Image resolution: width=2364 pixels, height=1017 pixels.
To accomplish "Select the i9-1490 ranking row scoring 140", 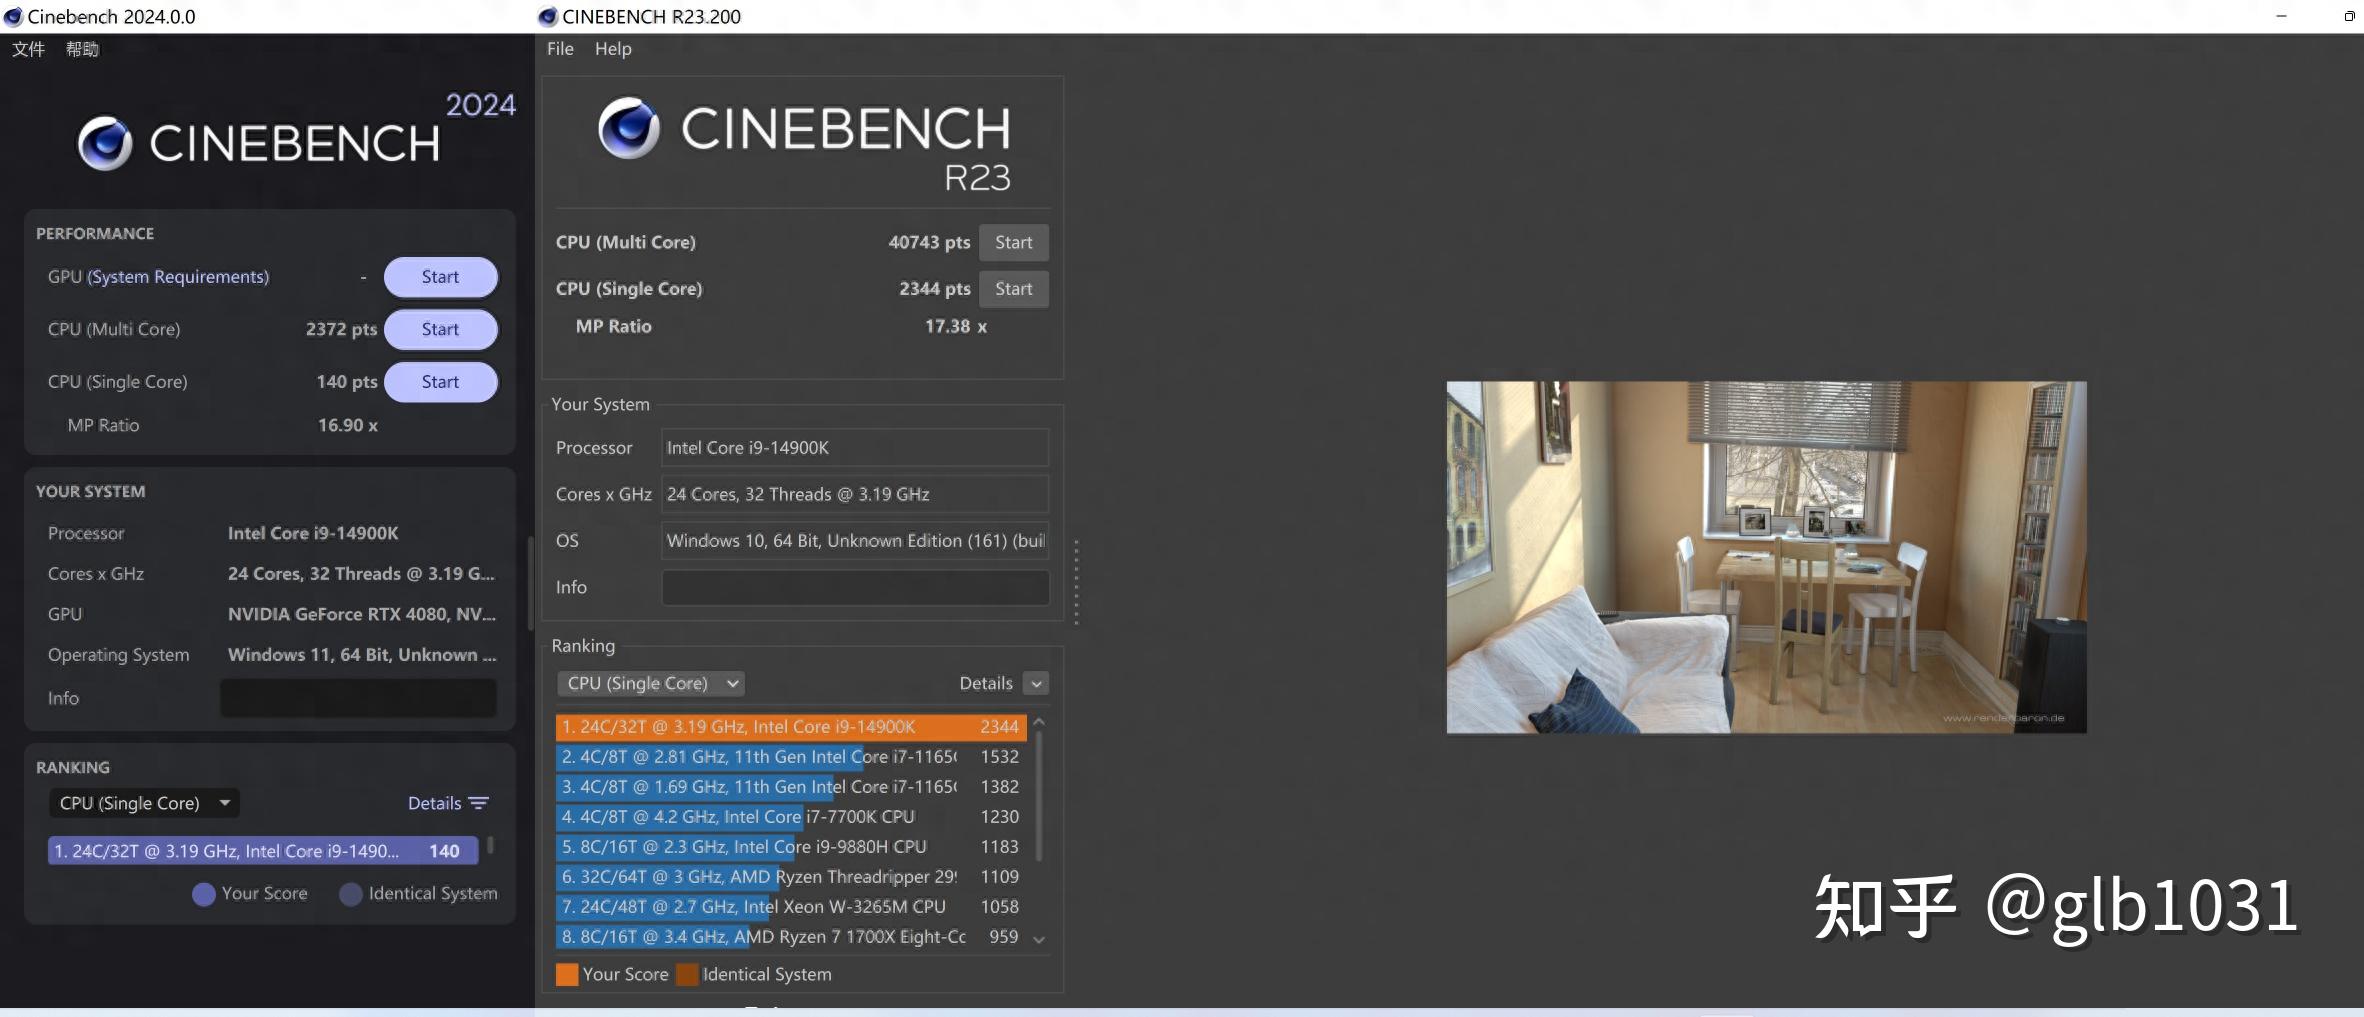I will click(263, 851).
